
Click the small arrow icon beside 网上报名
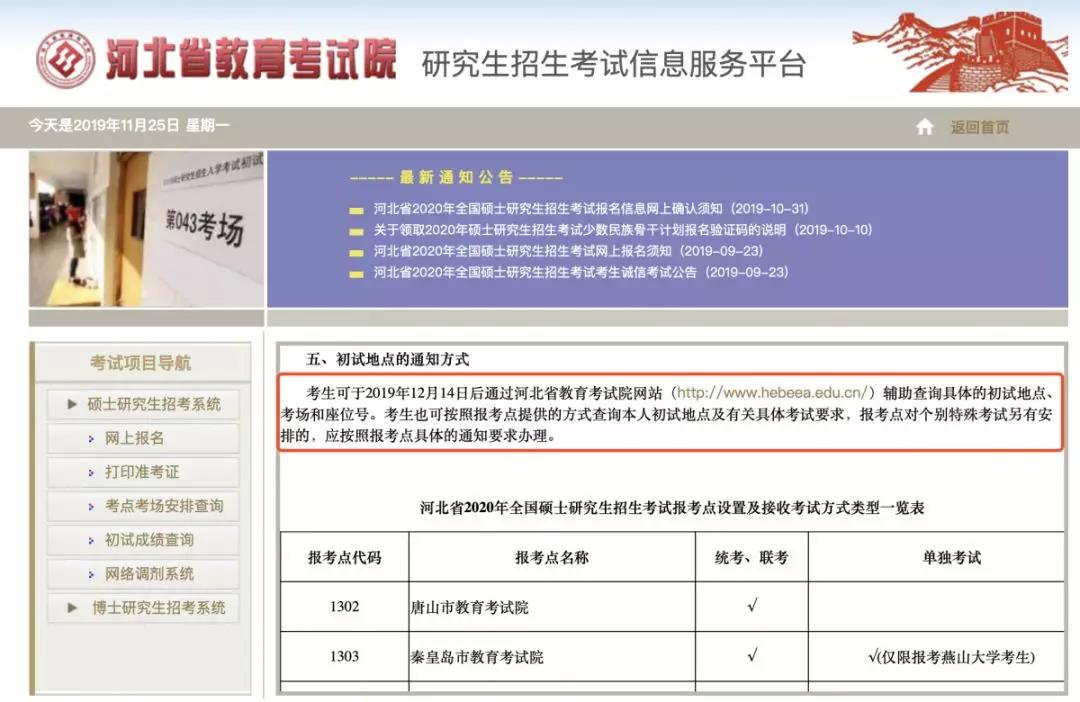(91, 439)
